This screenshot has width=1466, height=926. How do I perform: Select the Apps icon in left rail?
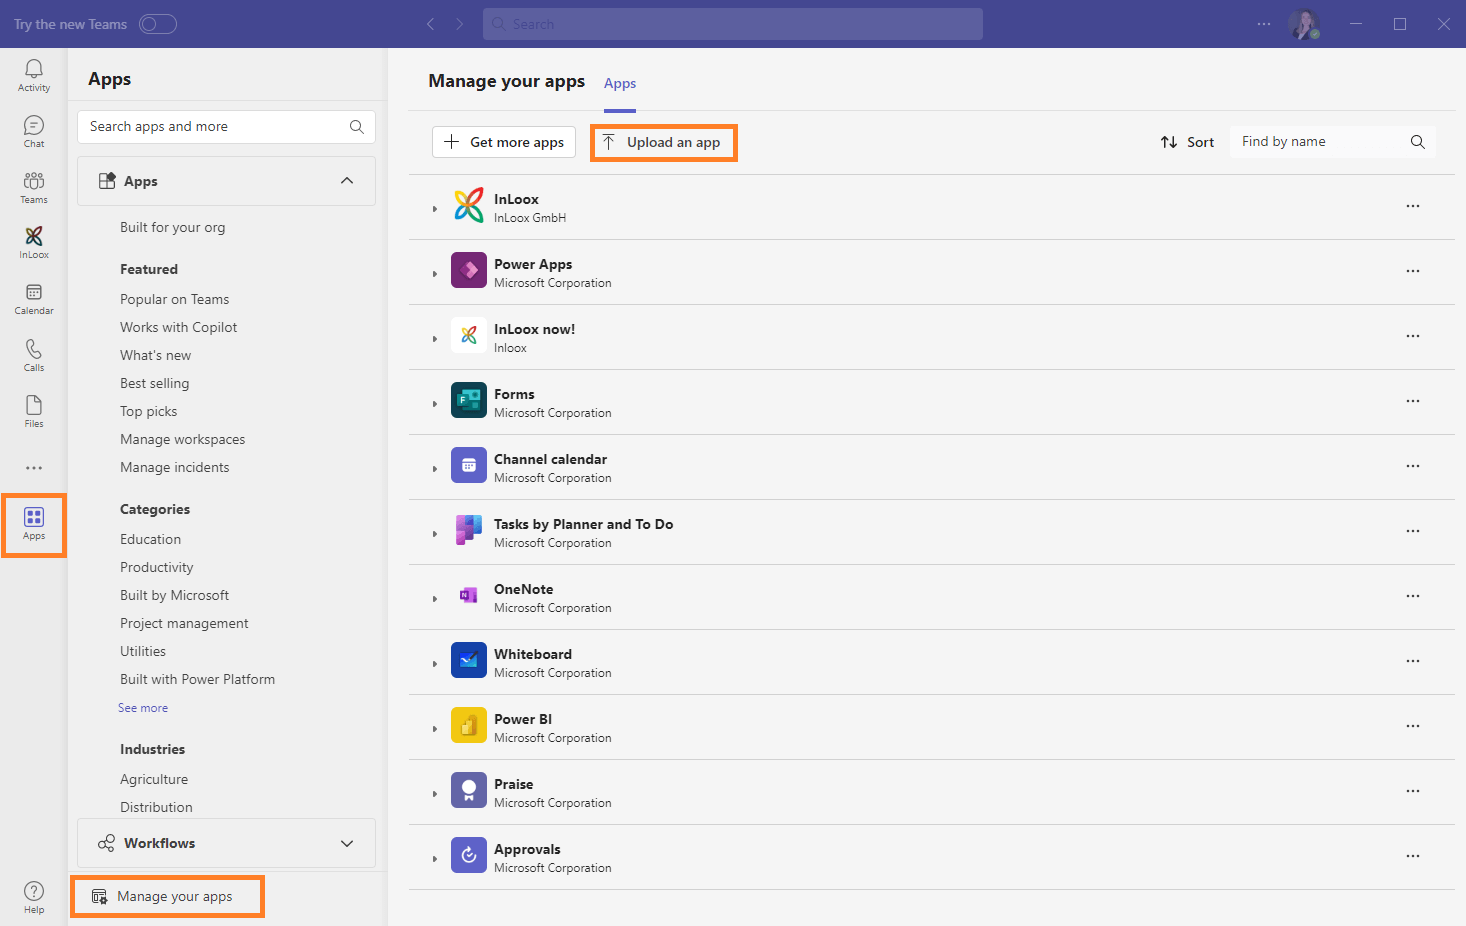[34, 524]
